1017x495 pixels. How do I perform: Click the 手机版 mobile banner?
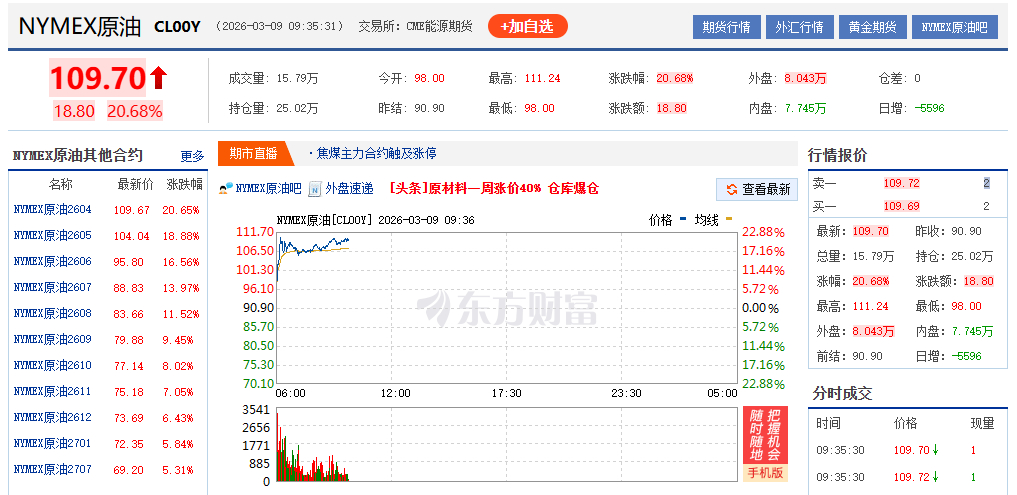coord(765,444)
